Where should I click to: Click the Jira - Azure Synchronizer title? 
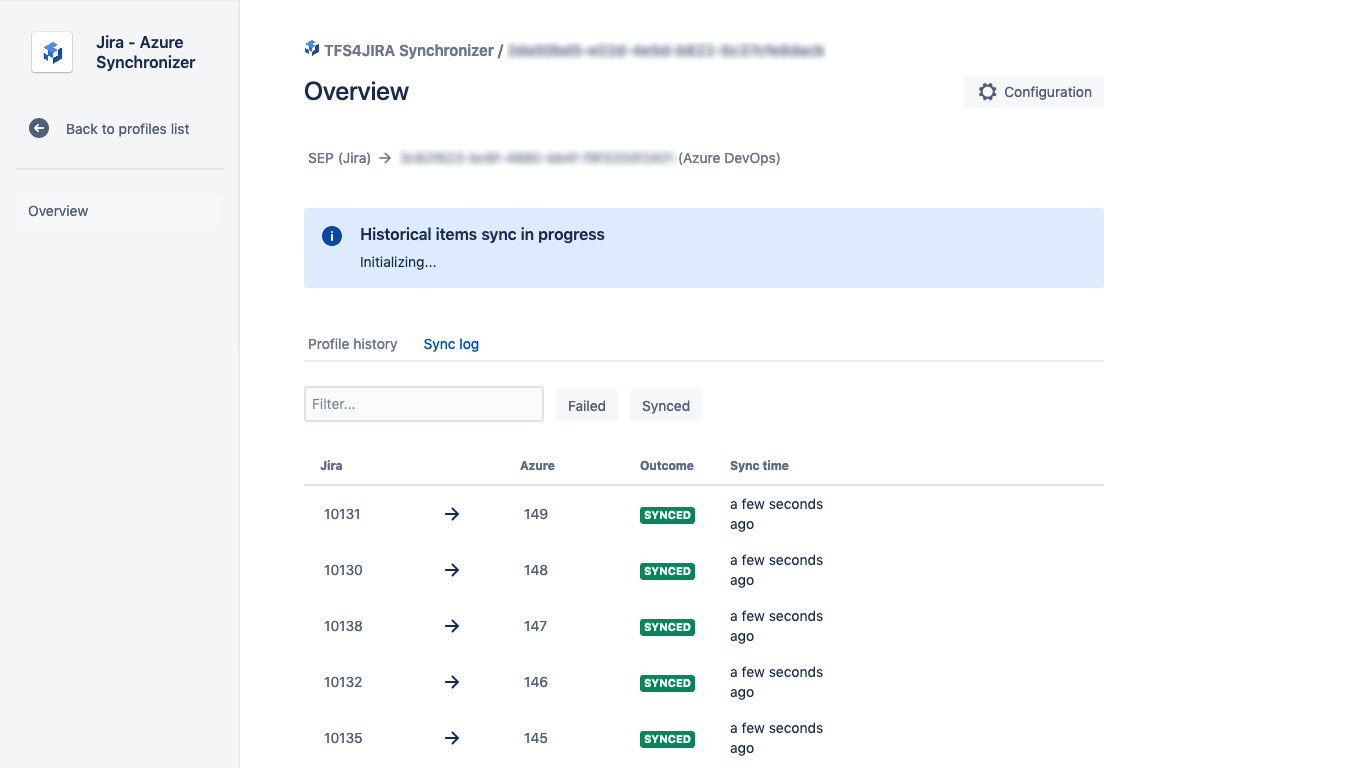(x=146, y=52)
